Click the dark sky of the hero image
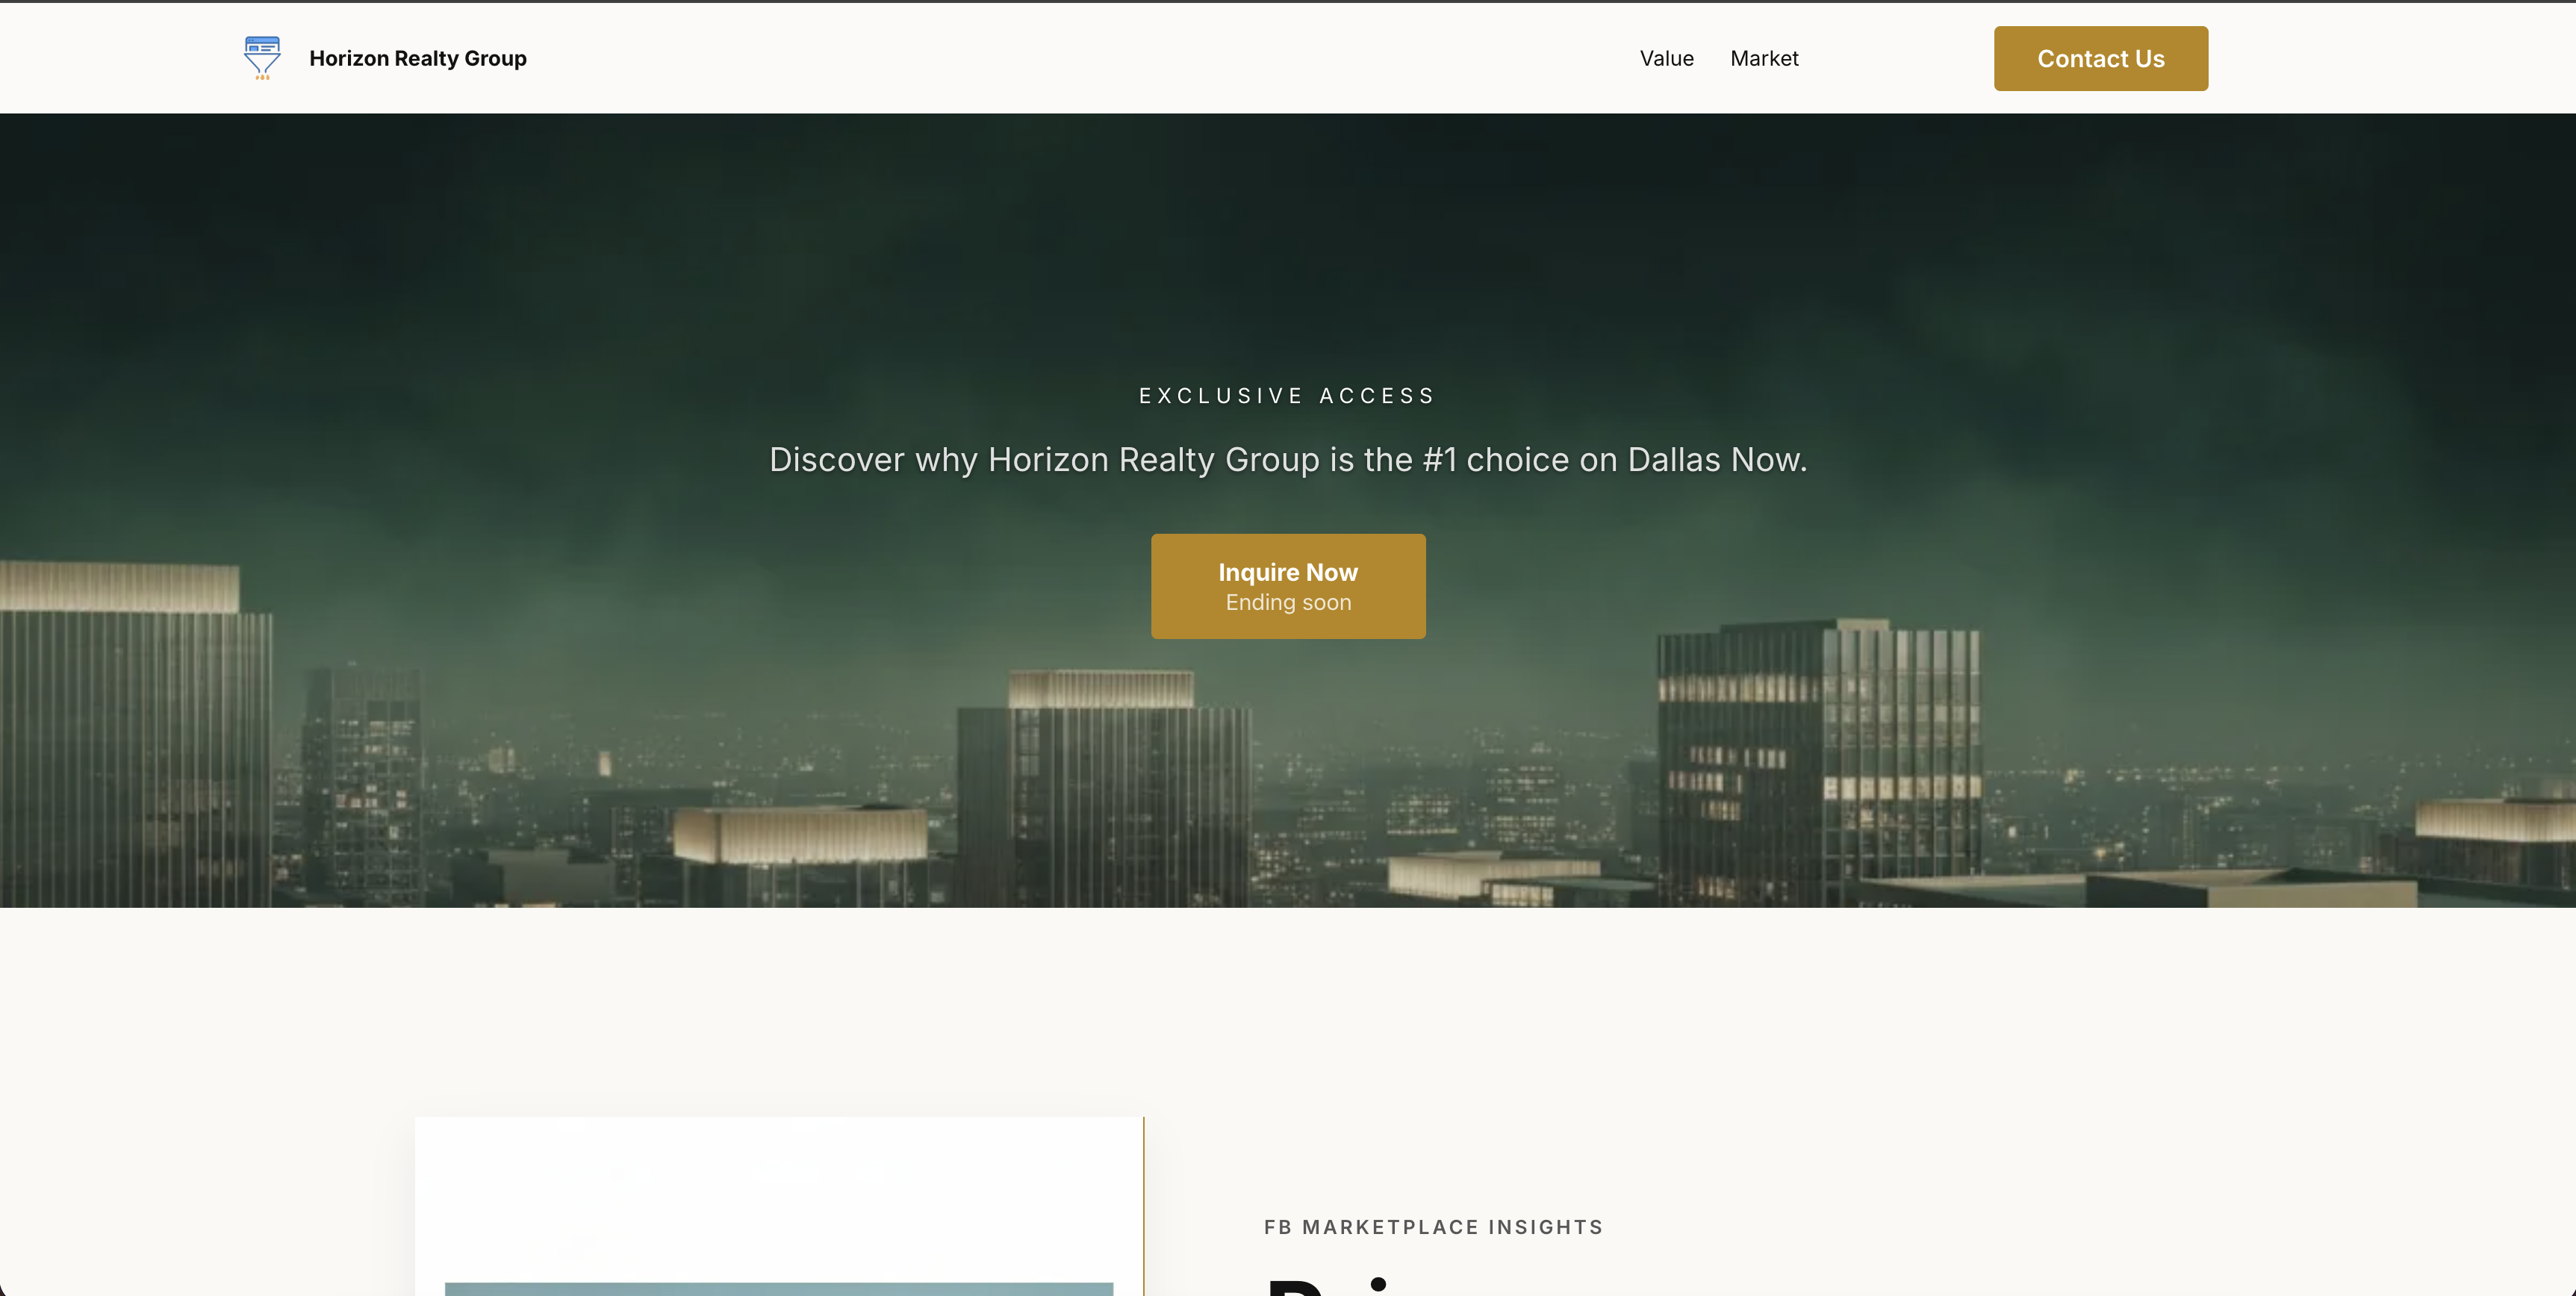 (1288, 230)
